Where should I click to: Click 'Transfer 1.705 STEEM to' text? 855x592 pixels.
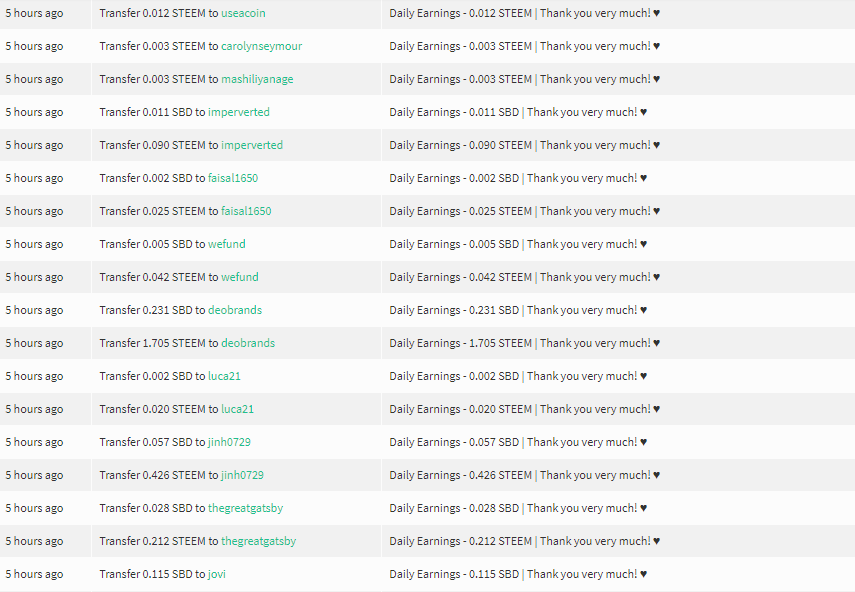pos(159,343)
